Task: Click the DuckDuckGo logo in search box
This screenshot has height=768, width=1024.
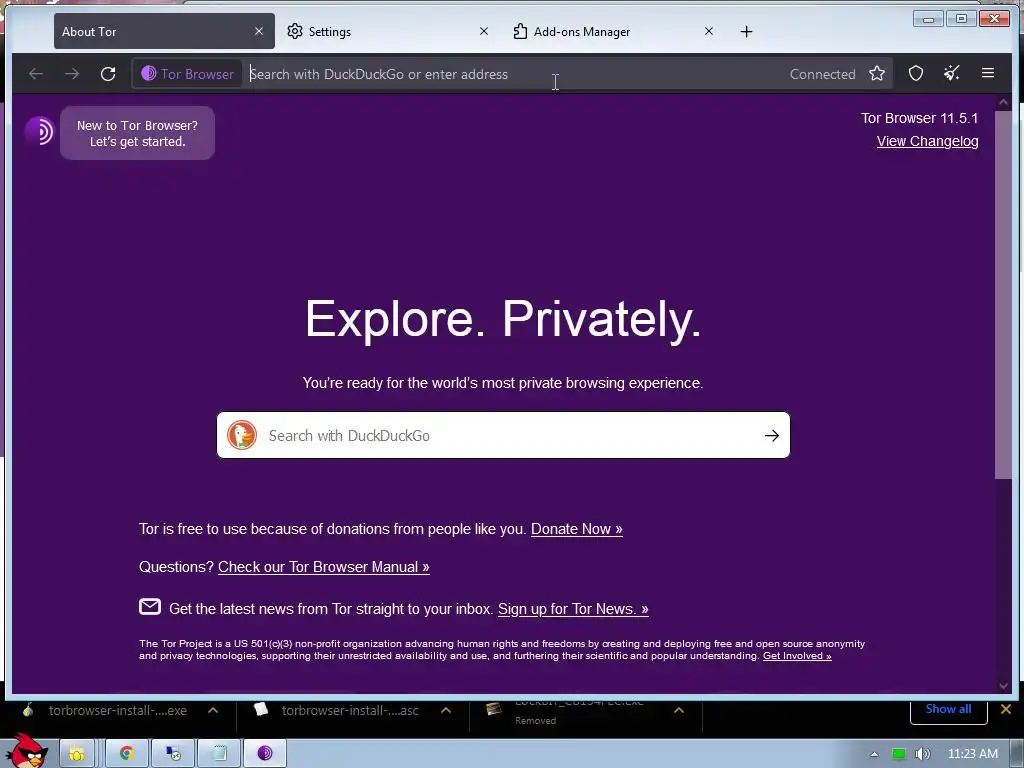Action: (x=242, y=435)
